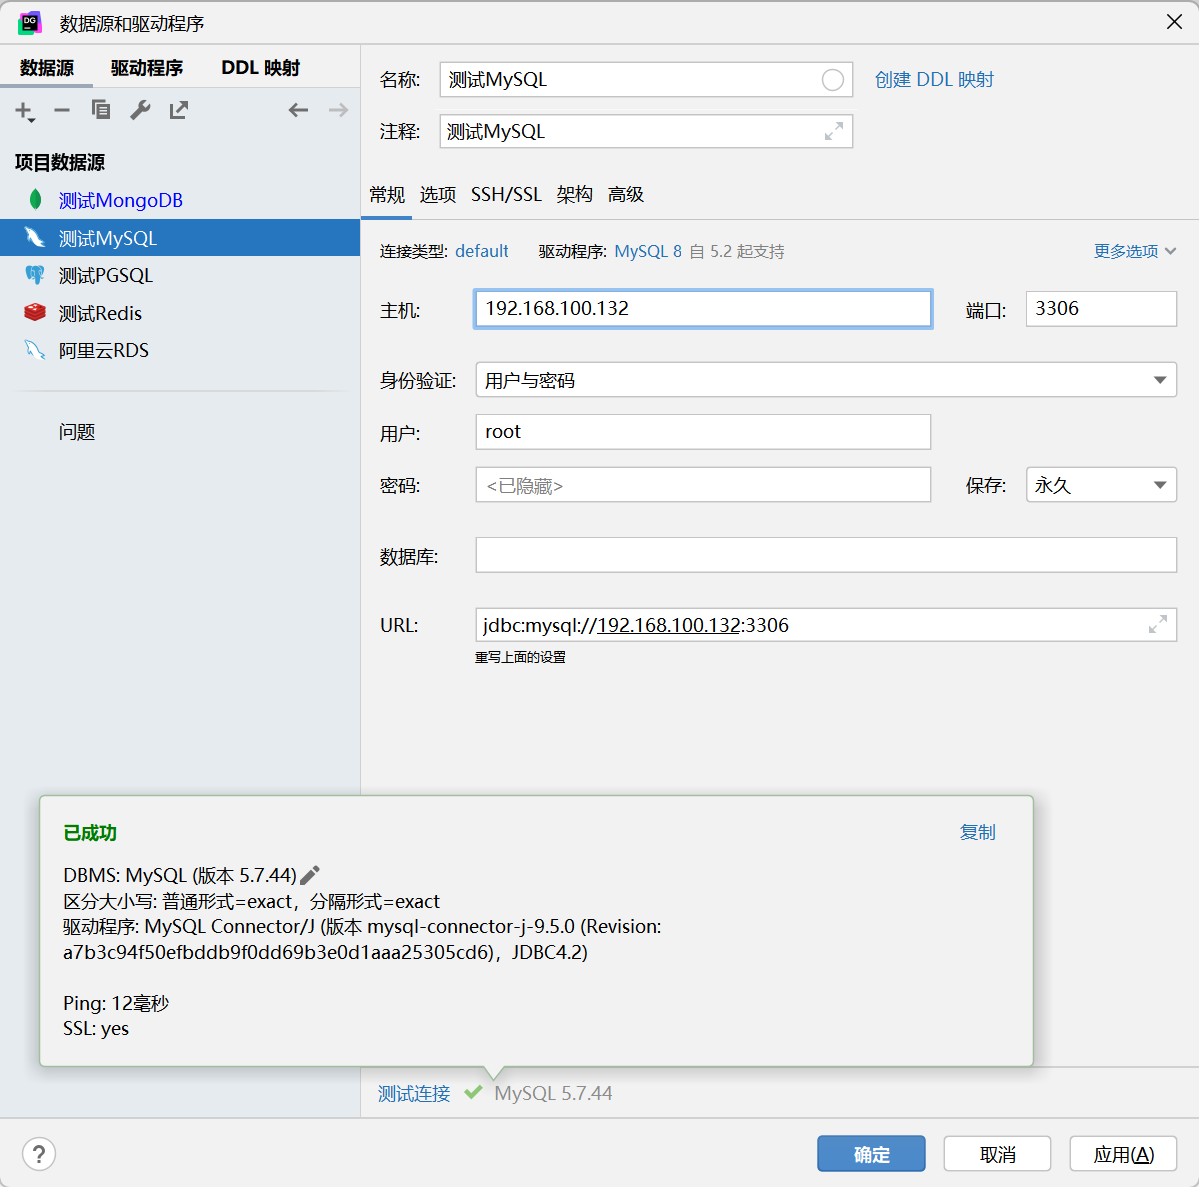Open the 架构 schemas tab

574,195
